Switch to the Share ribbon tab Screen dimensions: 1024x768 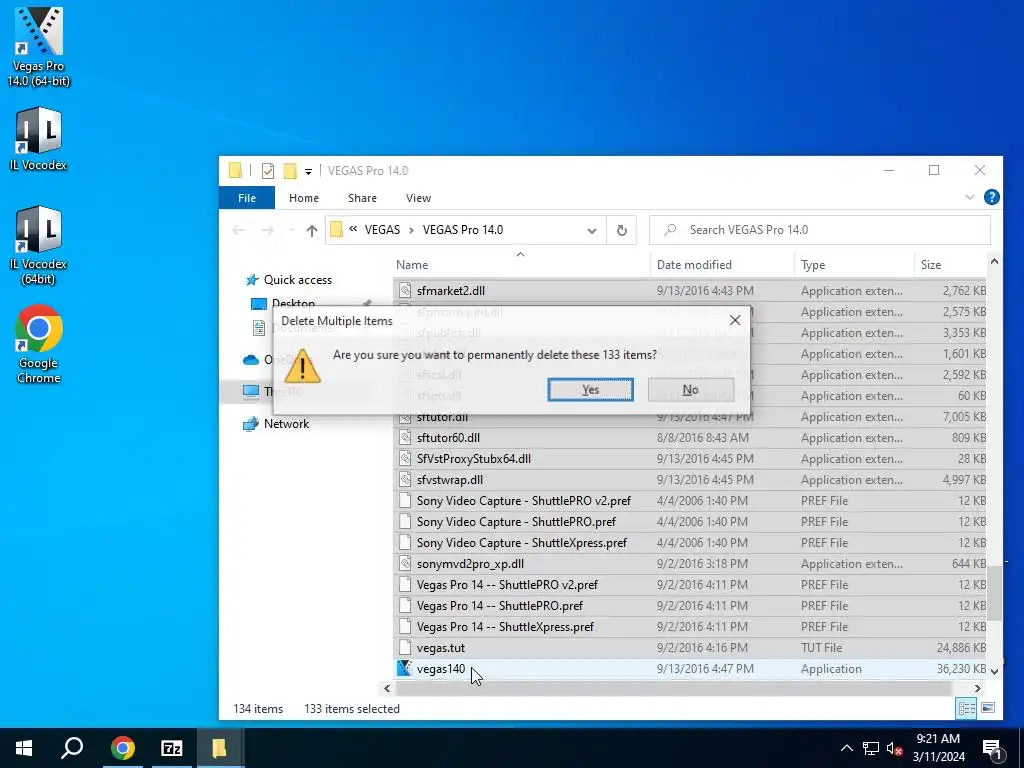362,198
